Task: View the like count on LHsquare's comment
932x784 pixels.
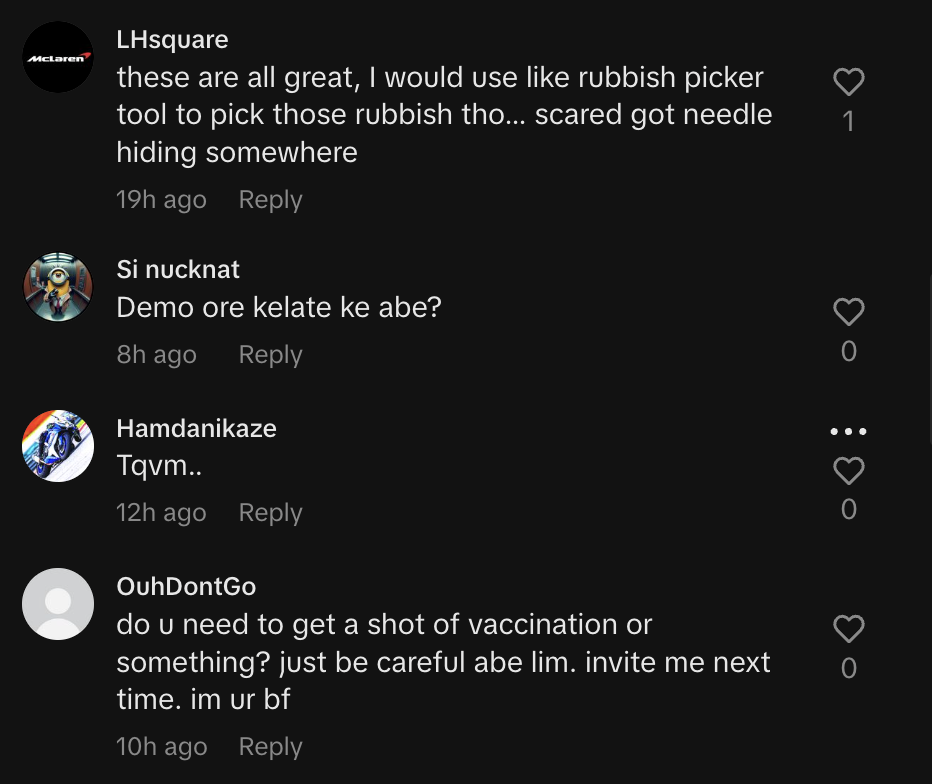Action: coord(848,122)
